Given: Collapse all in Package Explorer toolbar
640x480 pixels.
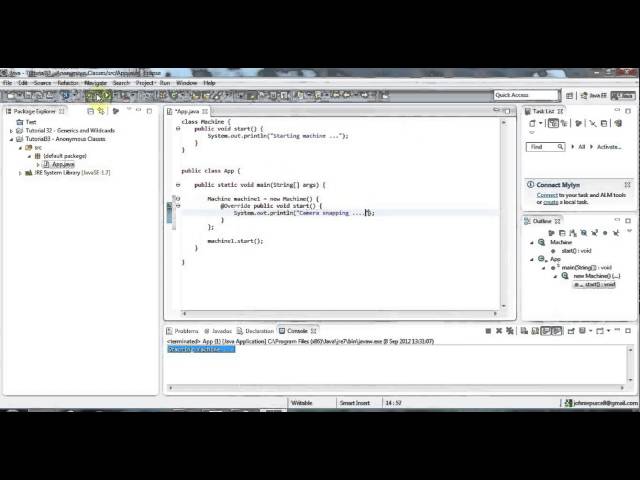Looking at the screenshot, I should click(x=91, y=111).
